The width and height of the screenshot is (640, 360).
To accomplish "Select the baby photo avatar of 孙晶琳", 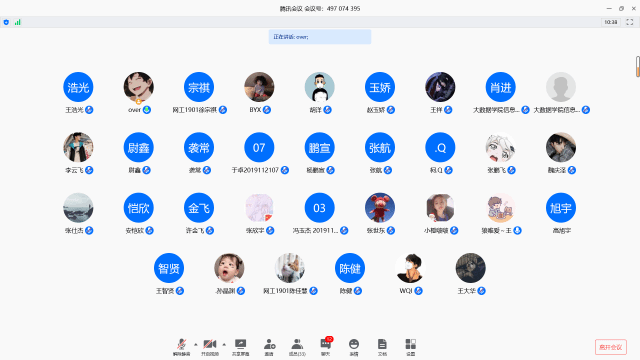I will pos(229,268).
